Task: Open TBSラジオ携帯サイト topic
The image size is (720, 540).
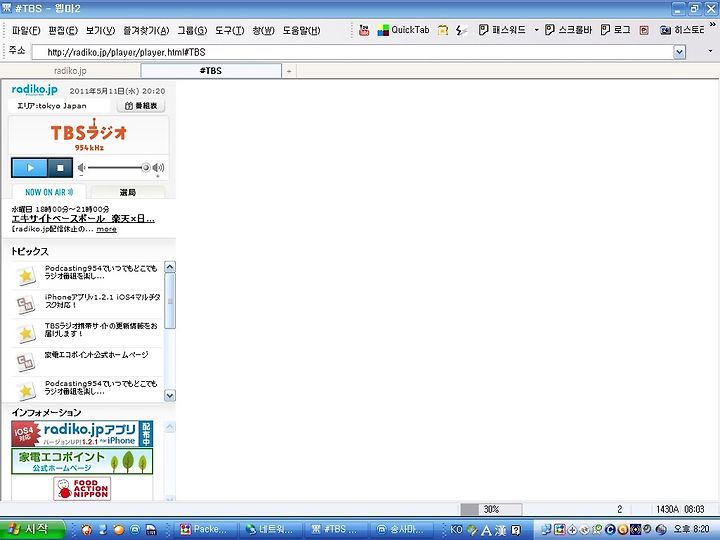Action: [x=101, y=329]
